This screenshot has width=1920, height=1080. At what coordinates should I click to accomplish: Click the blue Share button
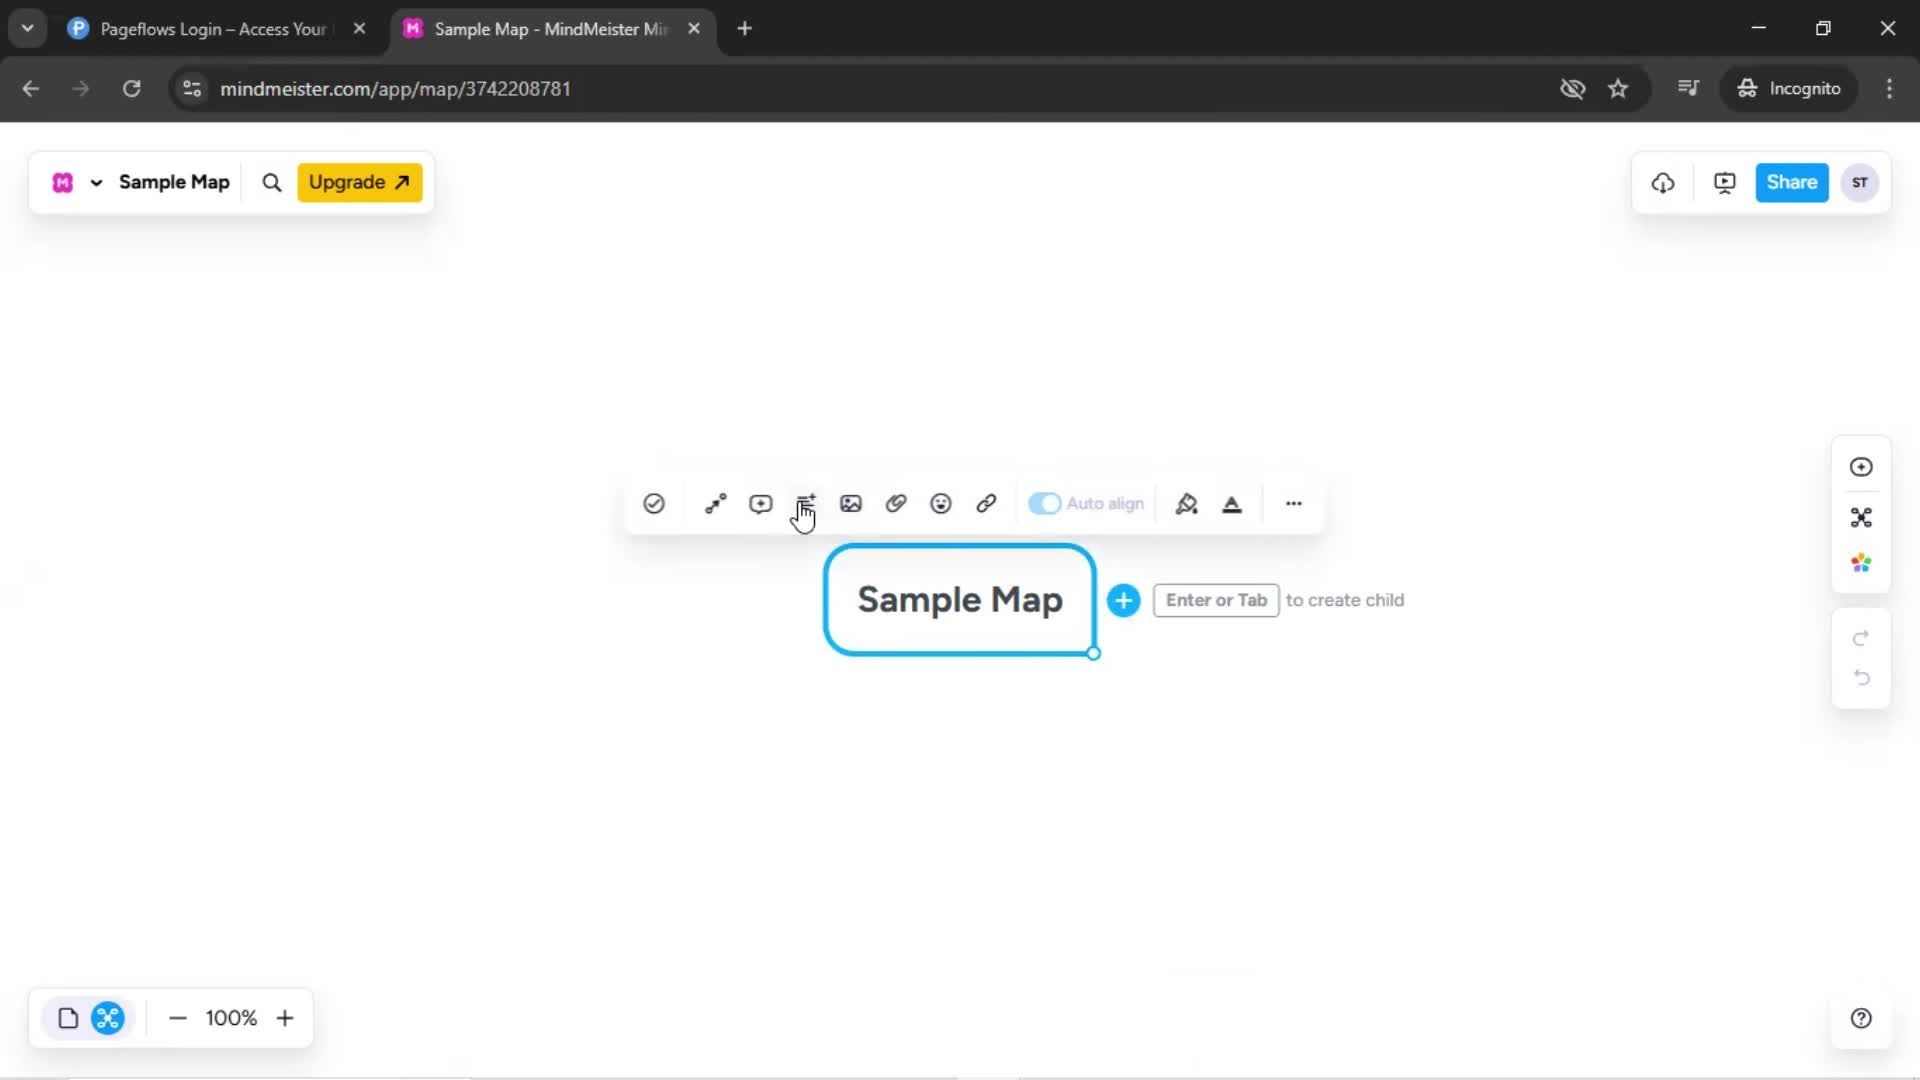tap(1792, 182)
